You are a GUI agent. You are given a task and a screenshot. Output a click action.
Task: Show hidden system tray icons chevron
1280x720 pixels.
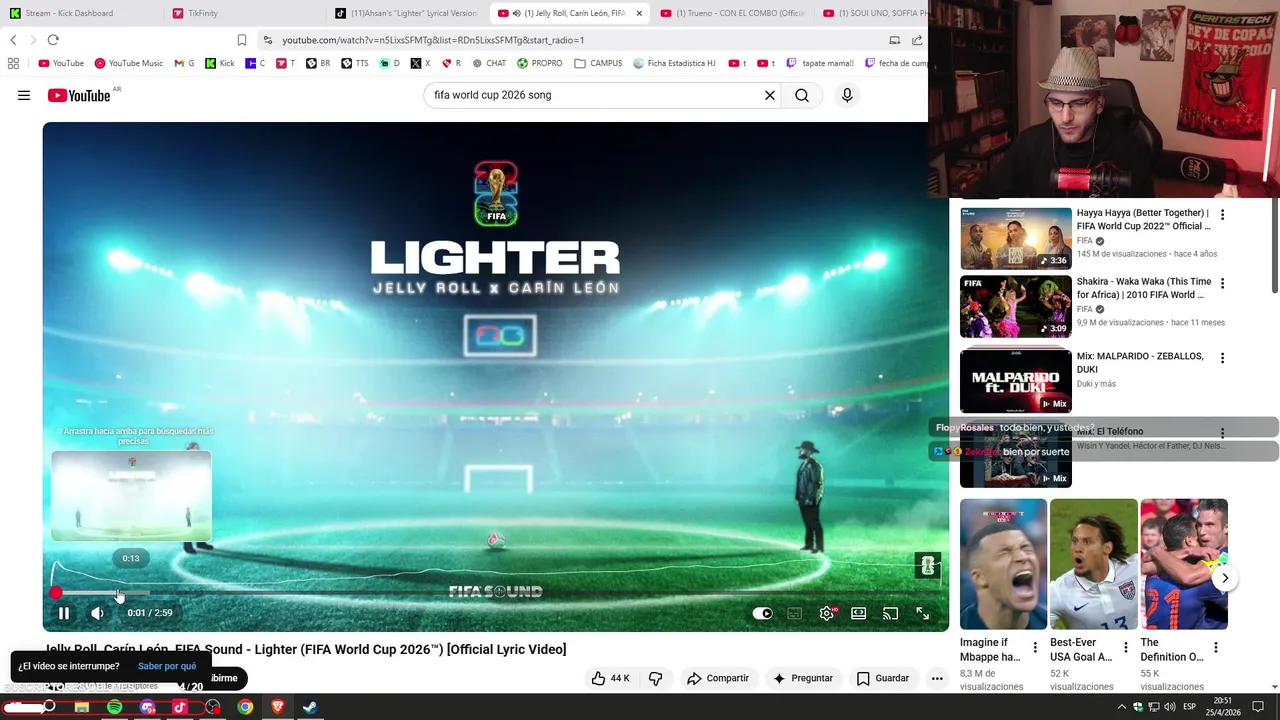[x=1121, y=707]
